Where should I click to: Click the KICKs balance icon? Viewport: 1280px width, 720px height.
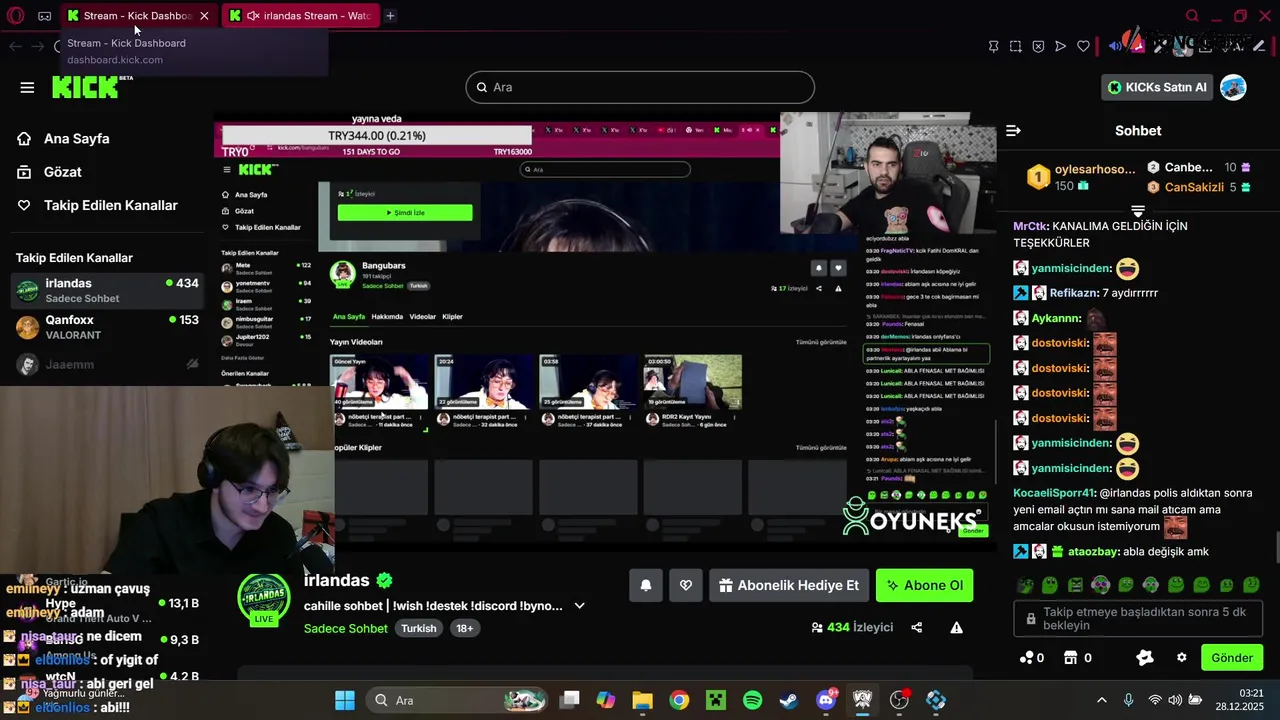[1026, 657]
